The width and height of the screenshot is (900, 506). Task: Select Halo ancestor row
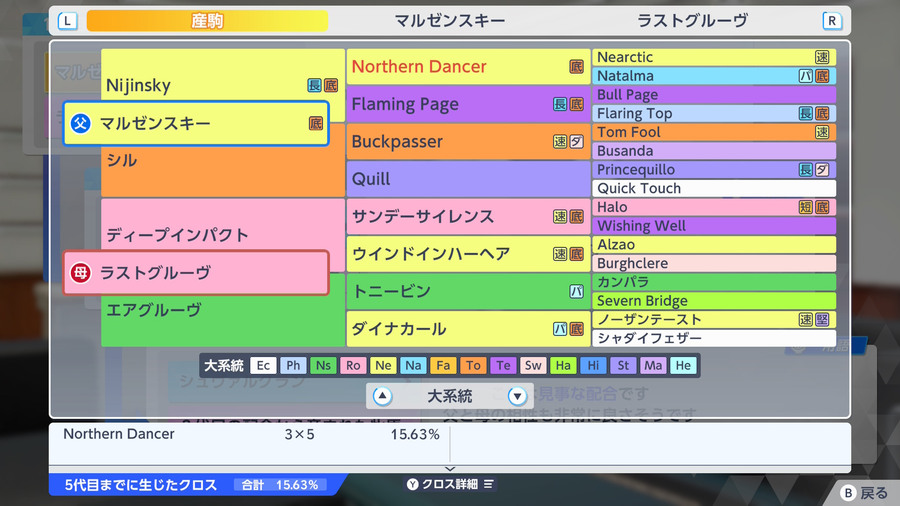[714, 207]
